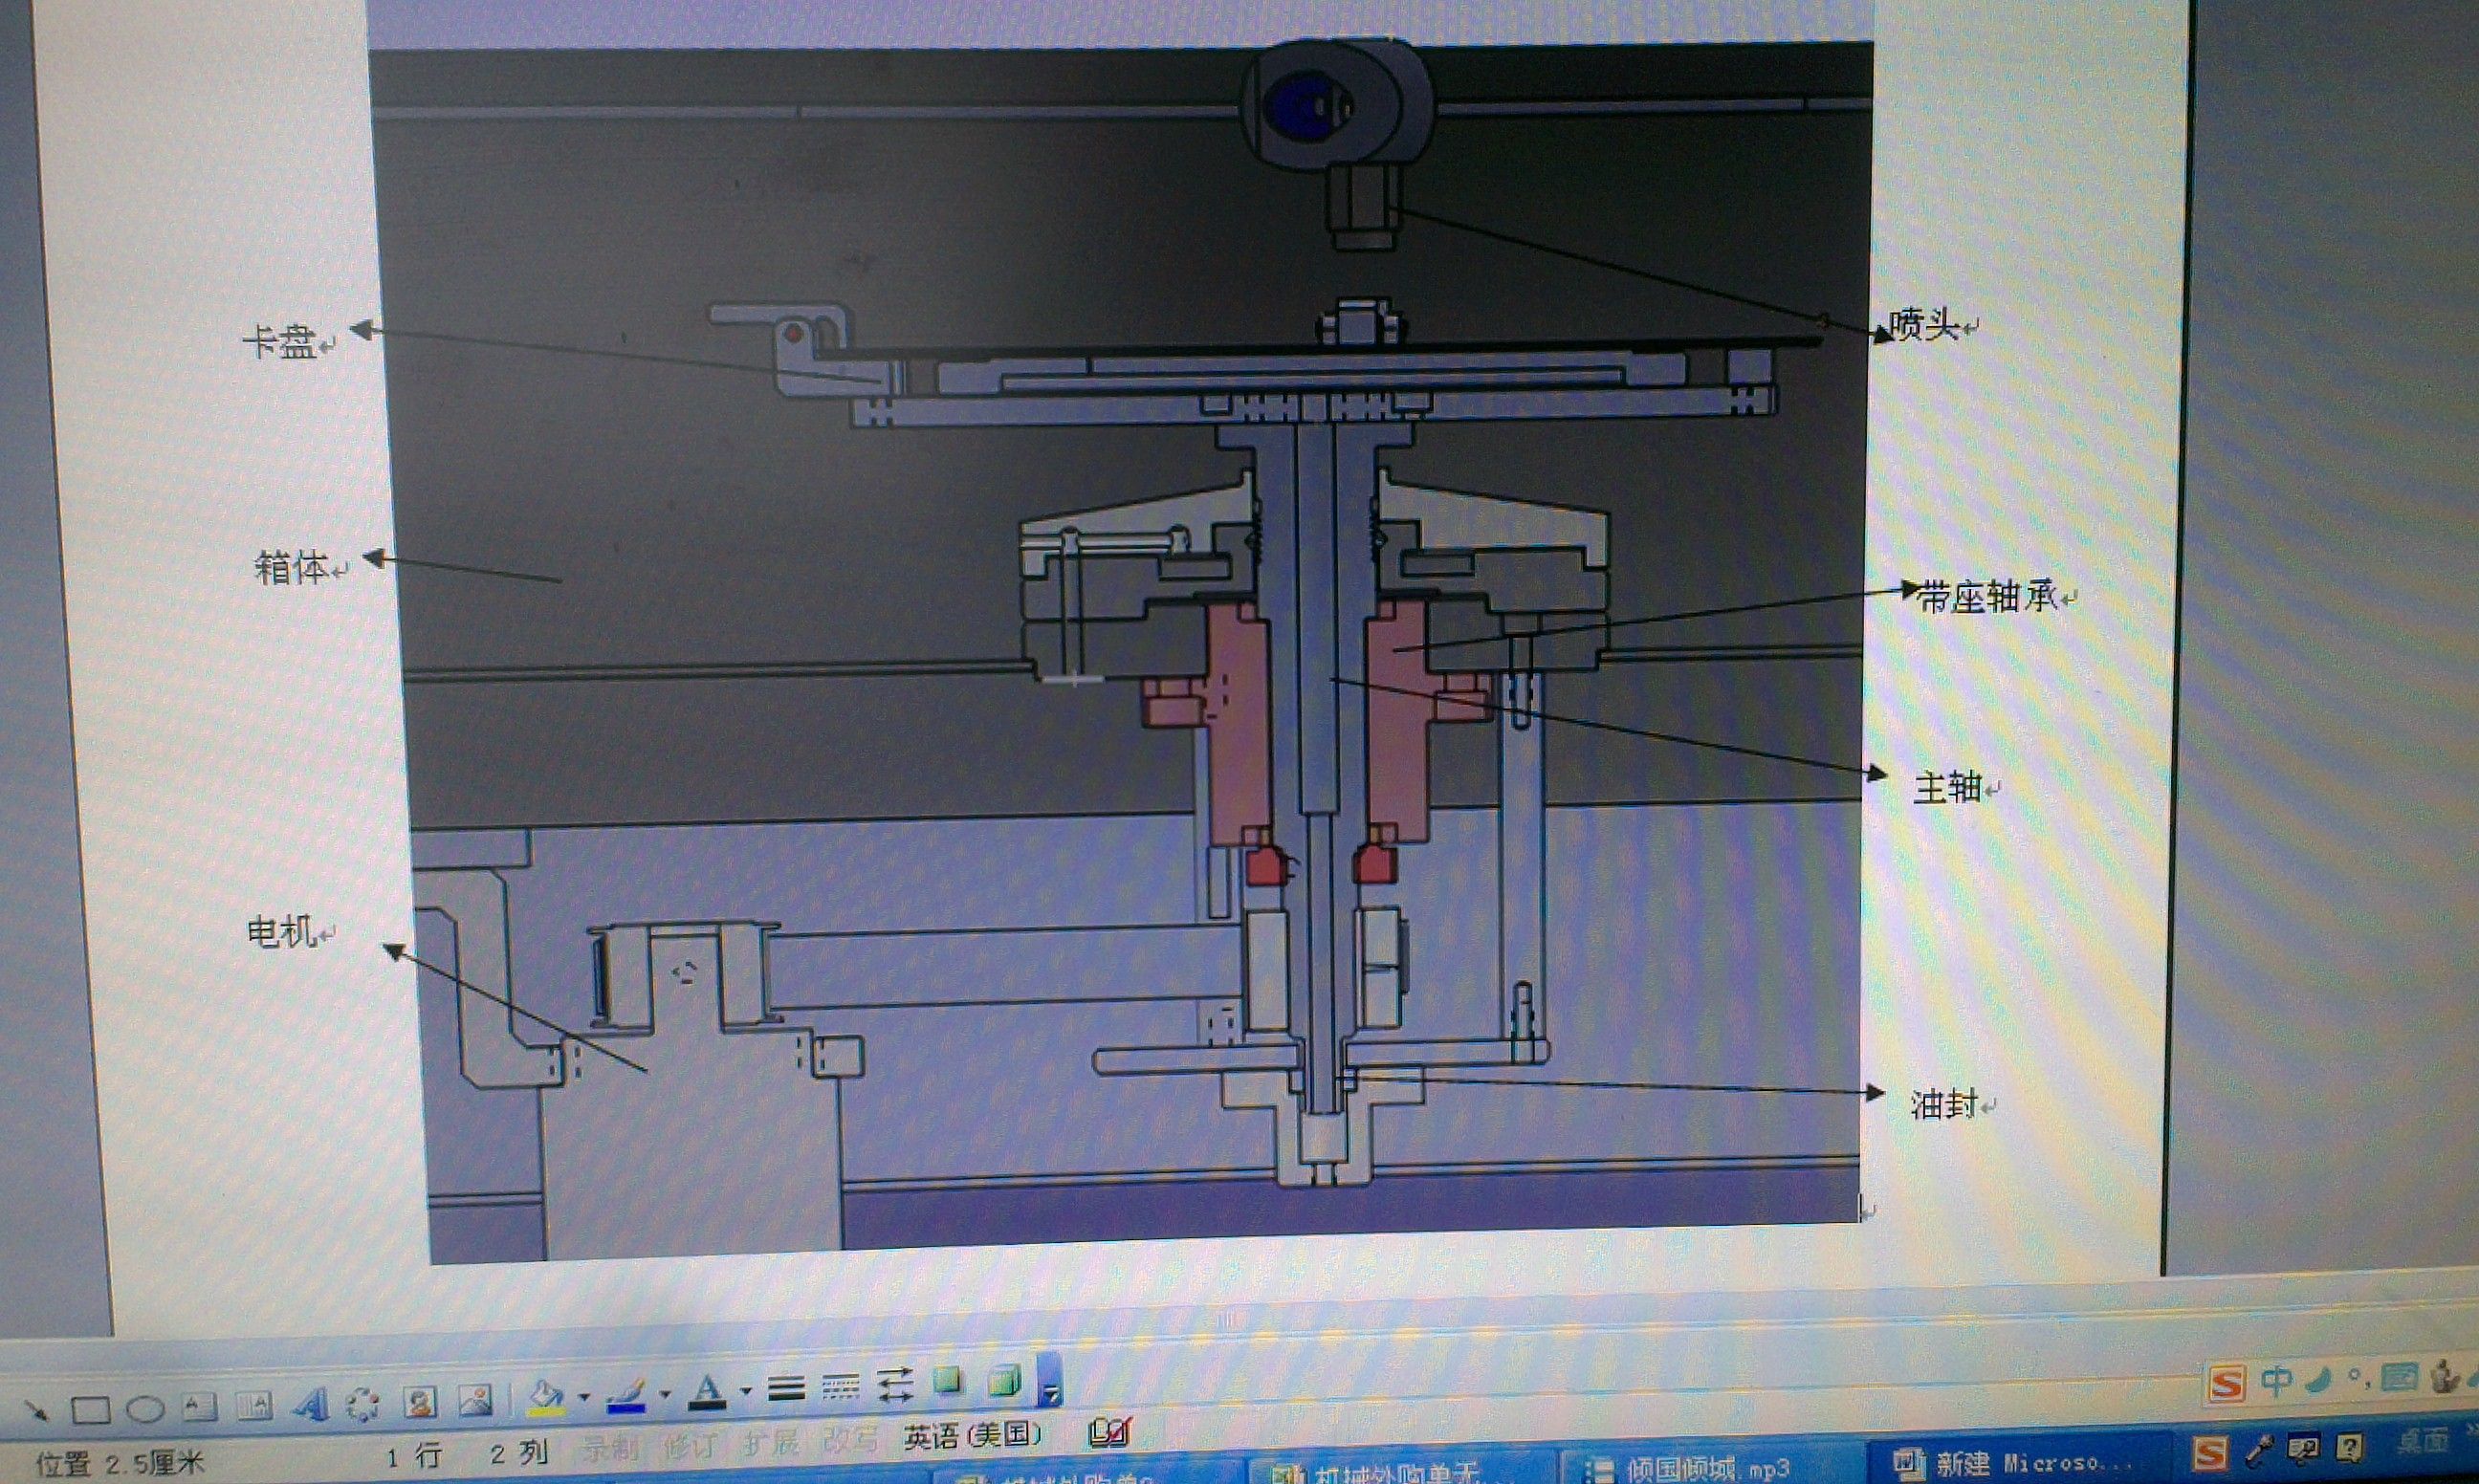Screen dimensions: 2479x1484
Task: Toggle the 改写 overtype mode indicator
Action: click(849, 1440)
